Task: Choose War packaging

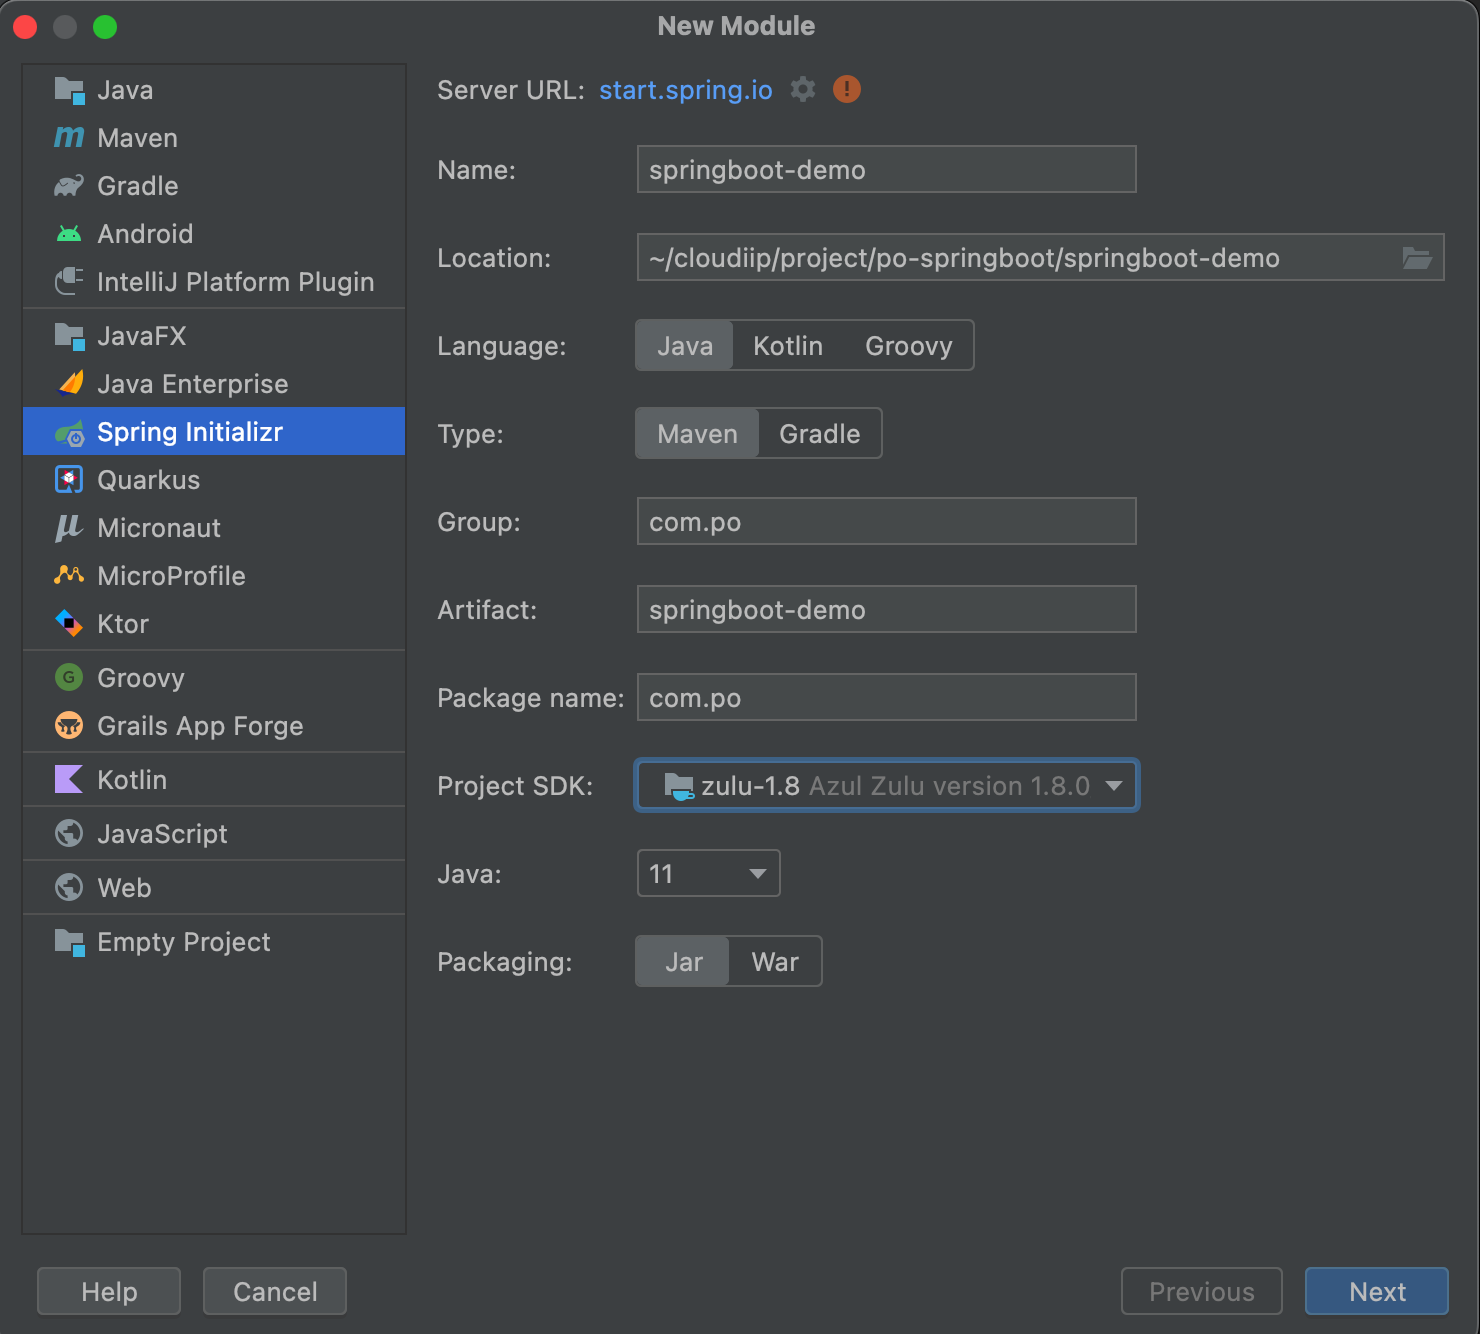Action: pyautogui.click(x=774, y=962)
